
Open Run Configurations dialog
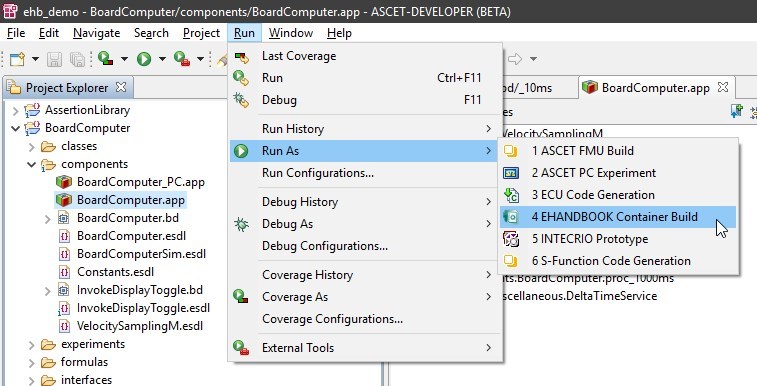365,173
